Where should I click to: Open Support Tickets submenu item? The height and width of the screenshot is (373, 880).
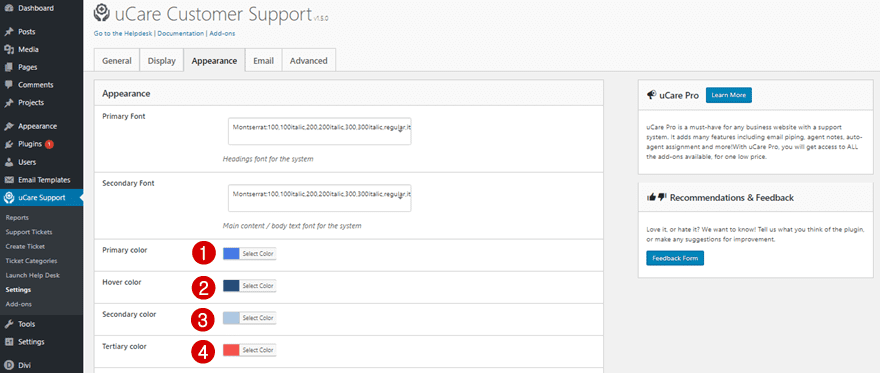point(29,232)
